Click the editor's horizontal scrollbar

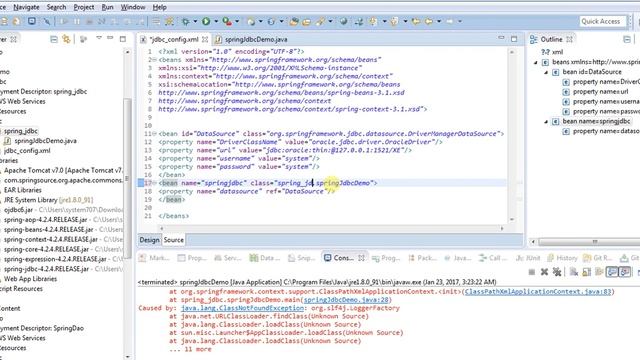pos(331,228)
